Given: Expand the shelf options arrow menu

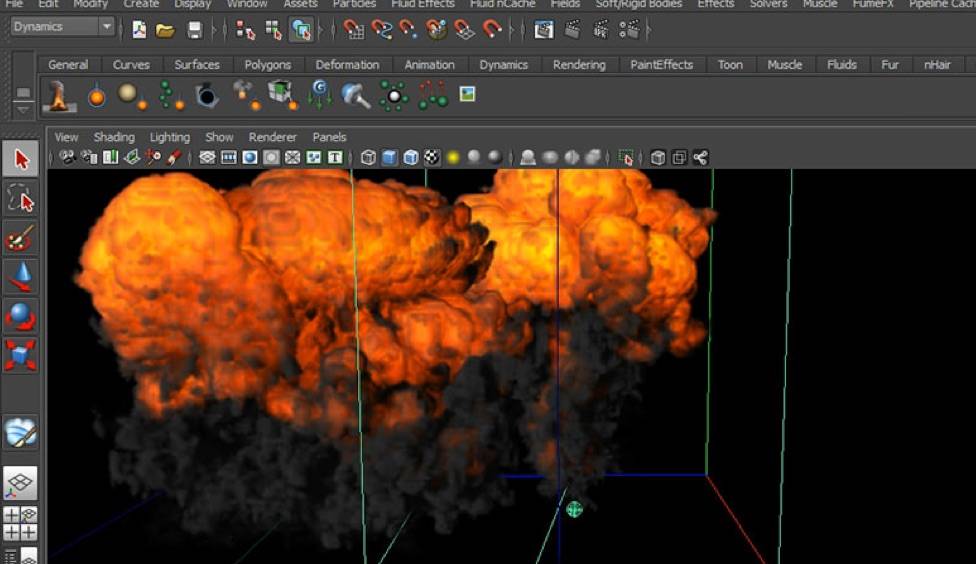Looking at the screenshot, I should (x=22, y=108).
